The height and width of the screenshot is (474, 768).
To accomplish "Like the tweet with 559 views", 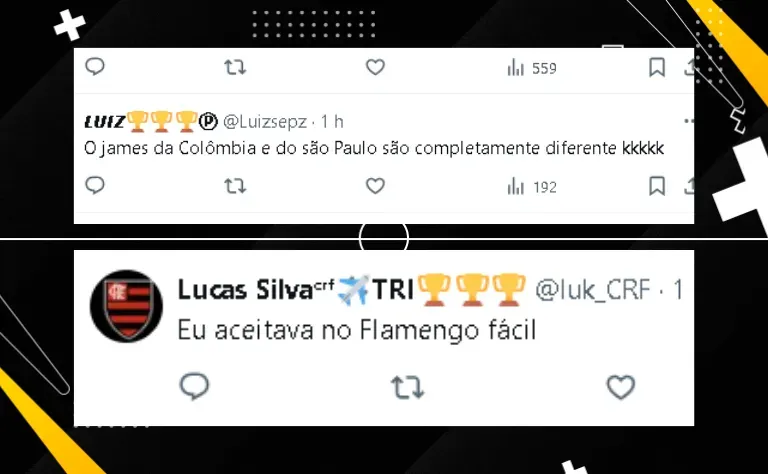I will tap(375, 67).
